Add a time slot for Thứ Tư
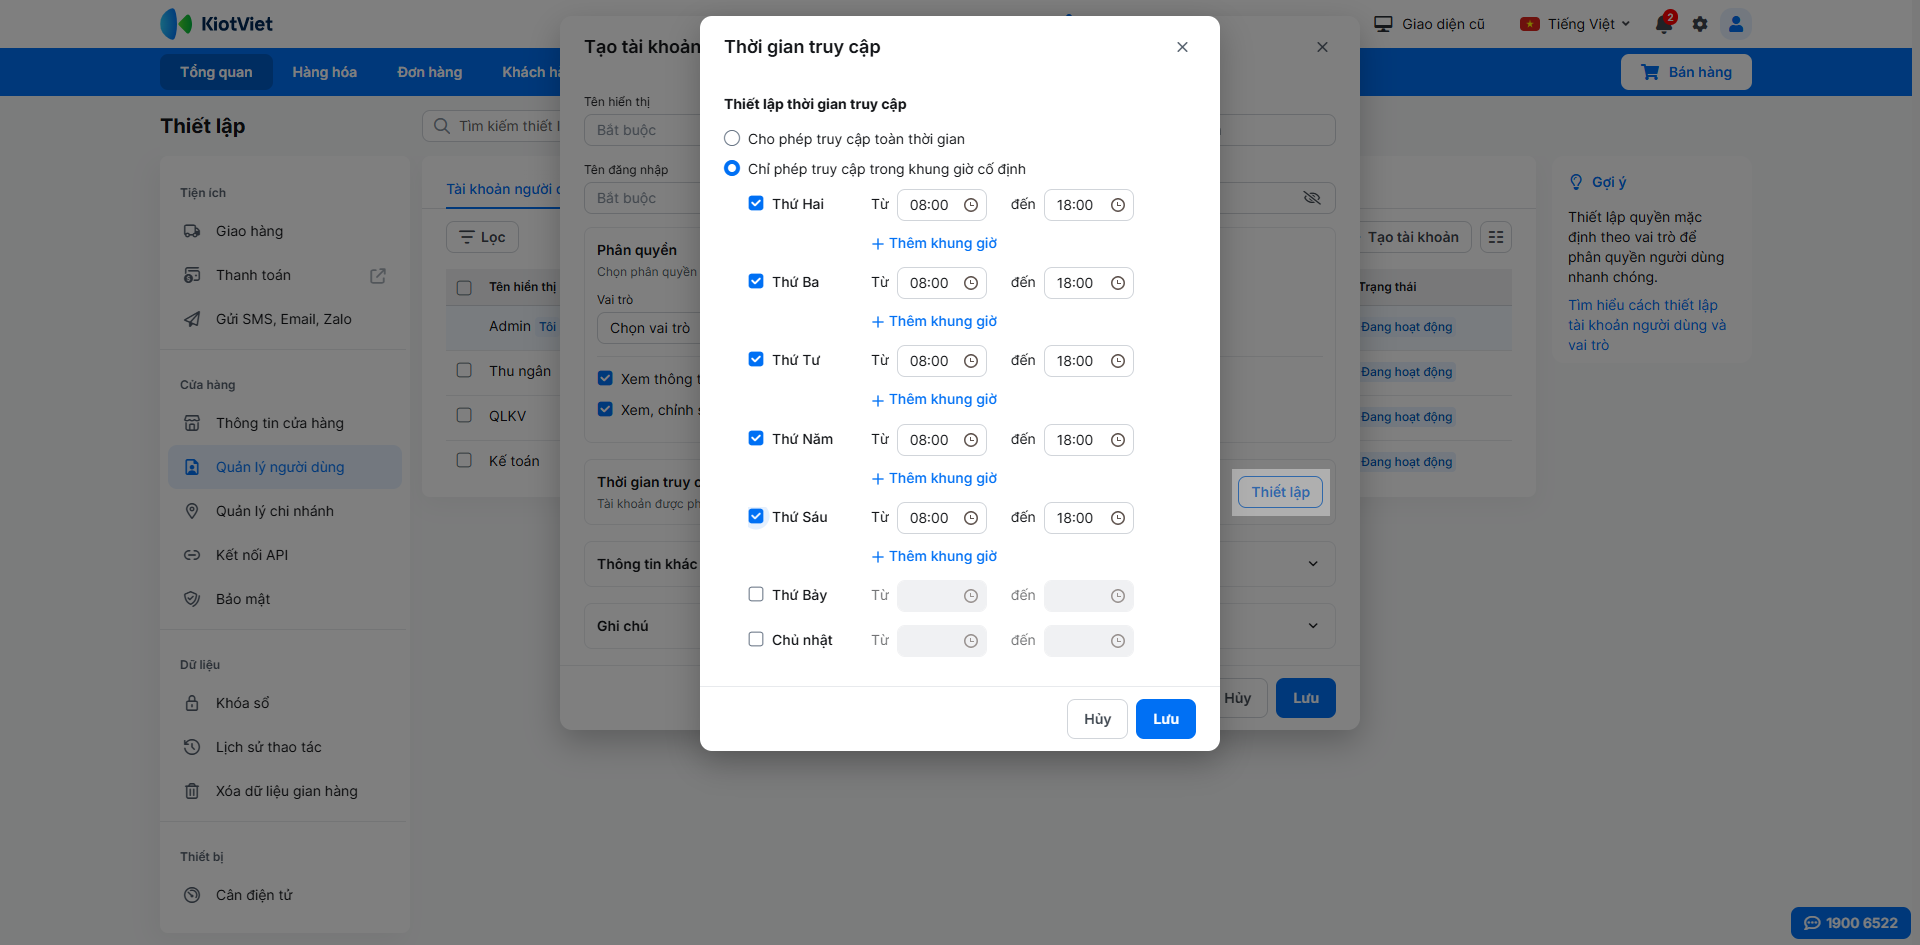The height and width of the screenshot is (945, 1920). tap(934, 399)
